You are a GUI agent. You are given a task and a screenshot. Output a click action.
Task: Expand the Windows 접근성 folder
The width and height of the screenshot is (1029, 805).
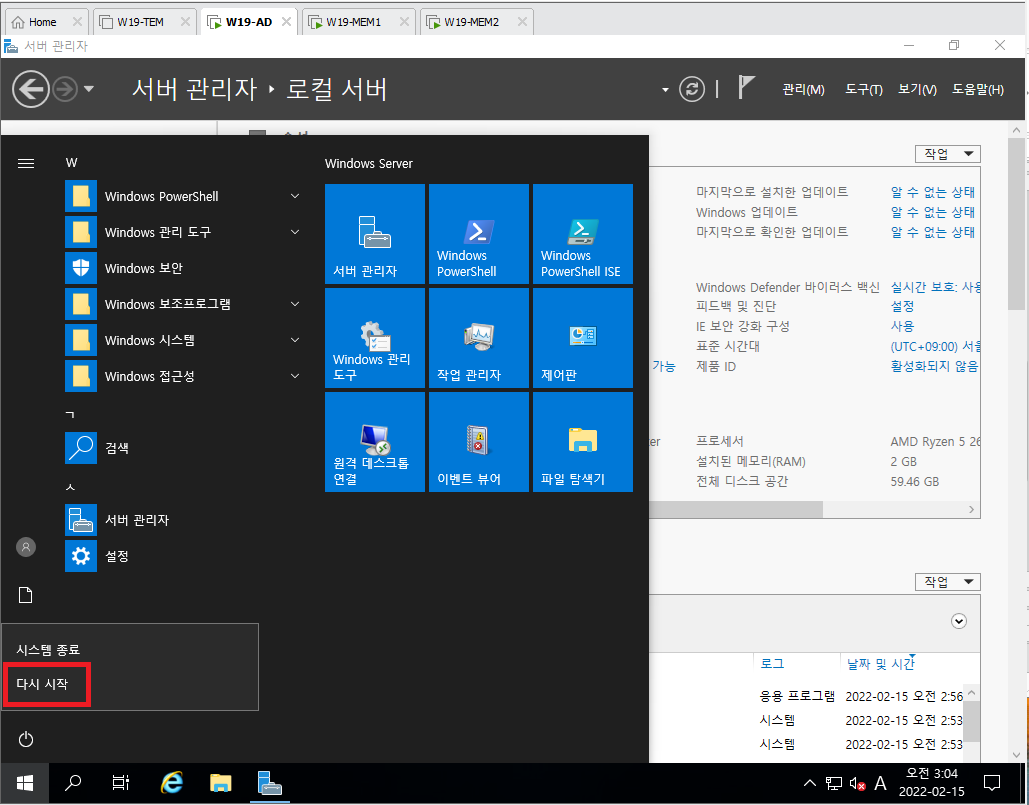295,377
